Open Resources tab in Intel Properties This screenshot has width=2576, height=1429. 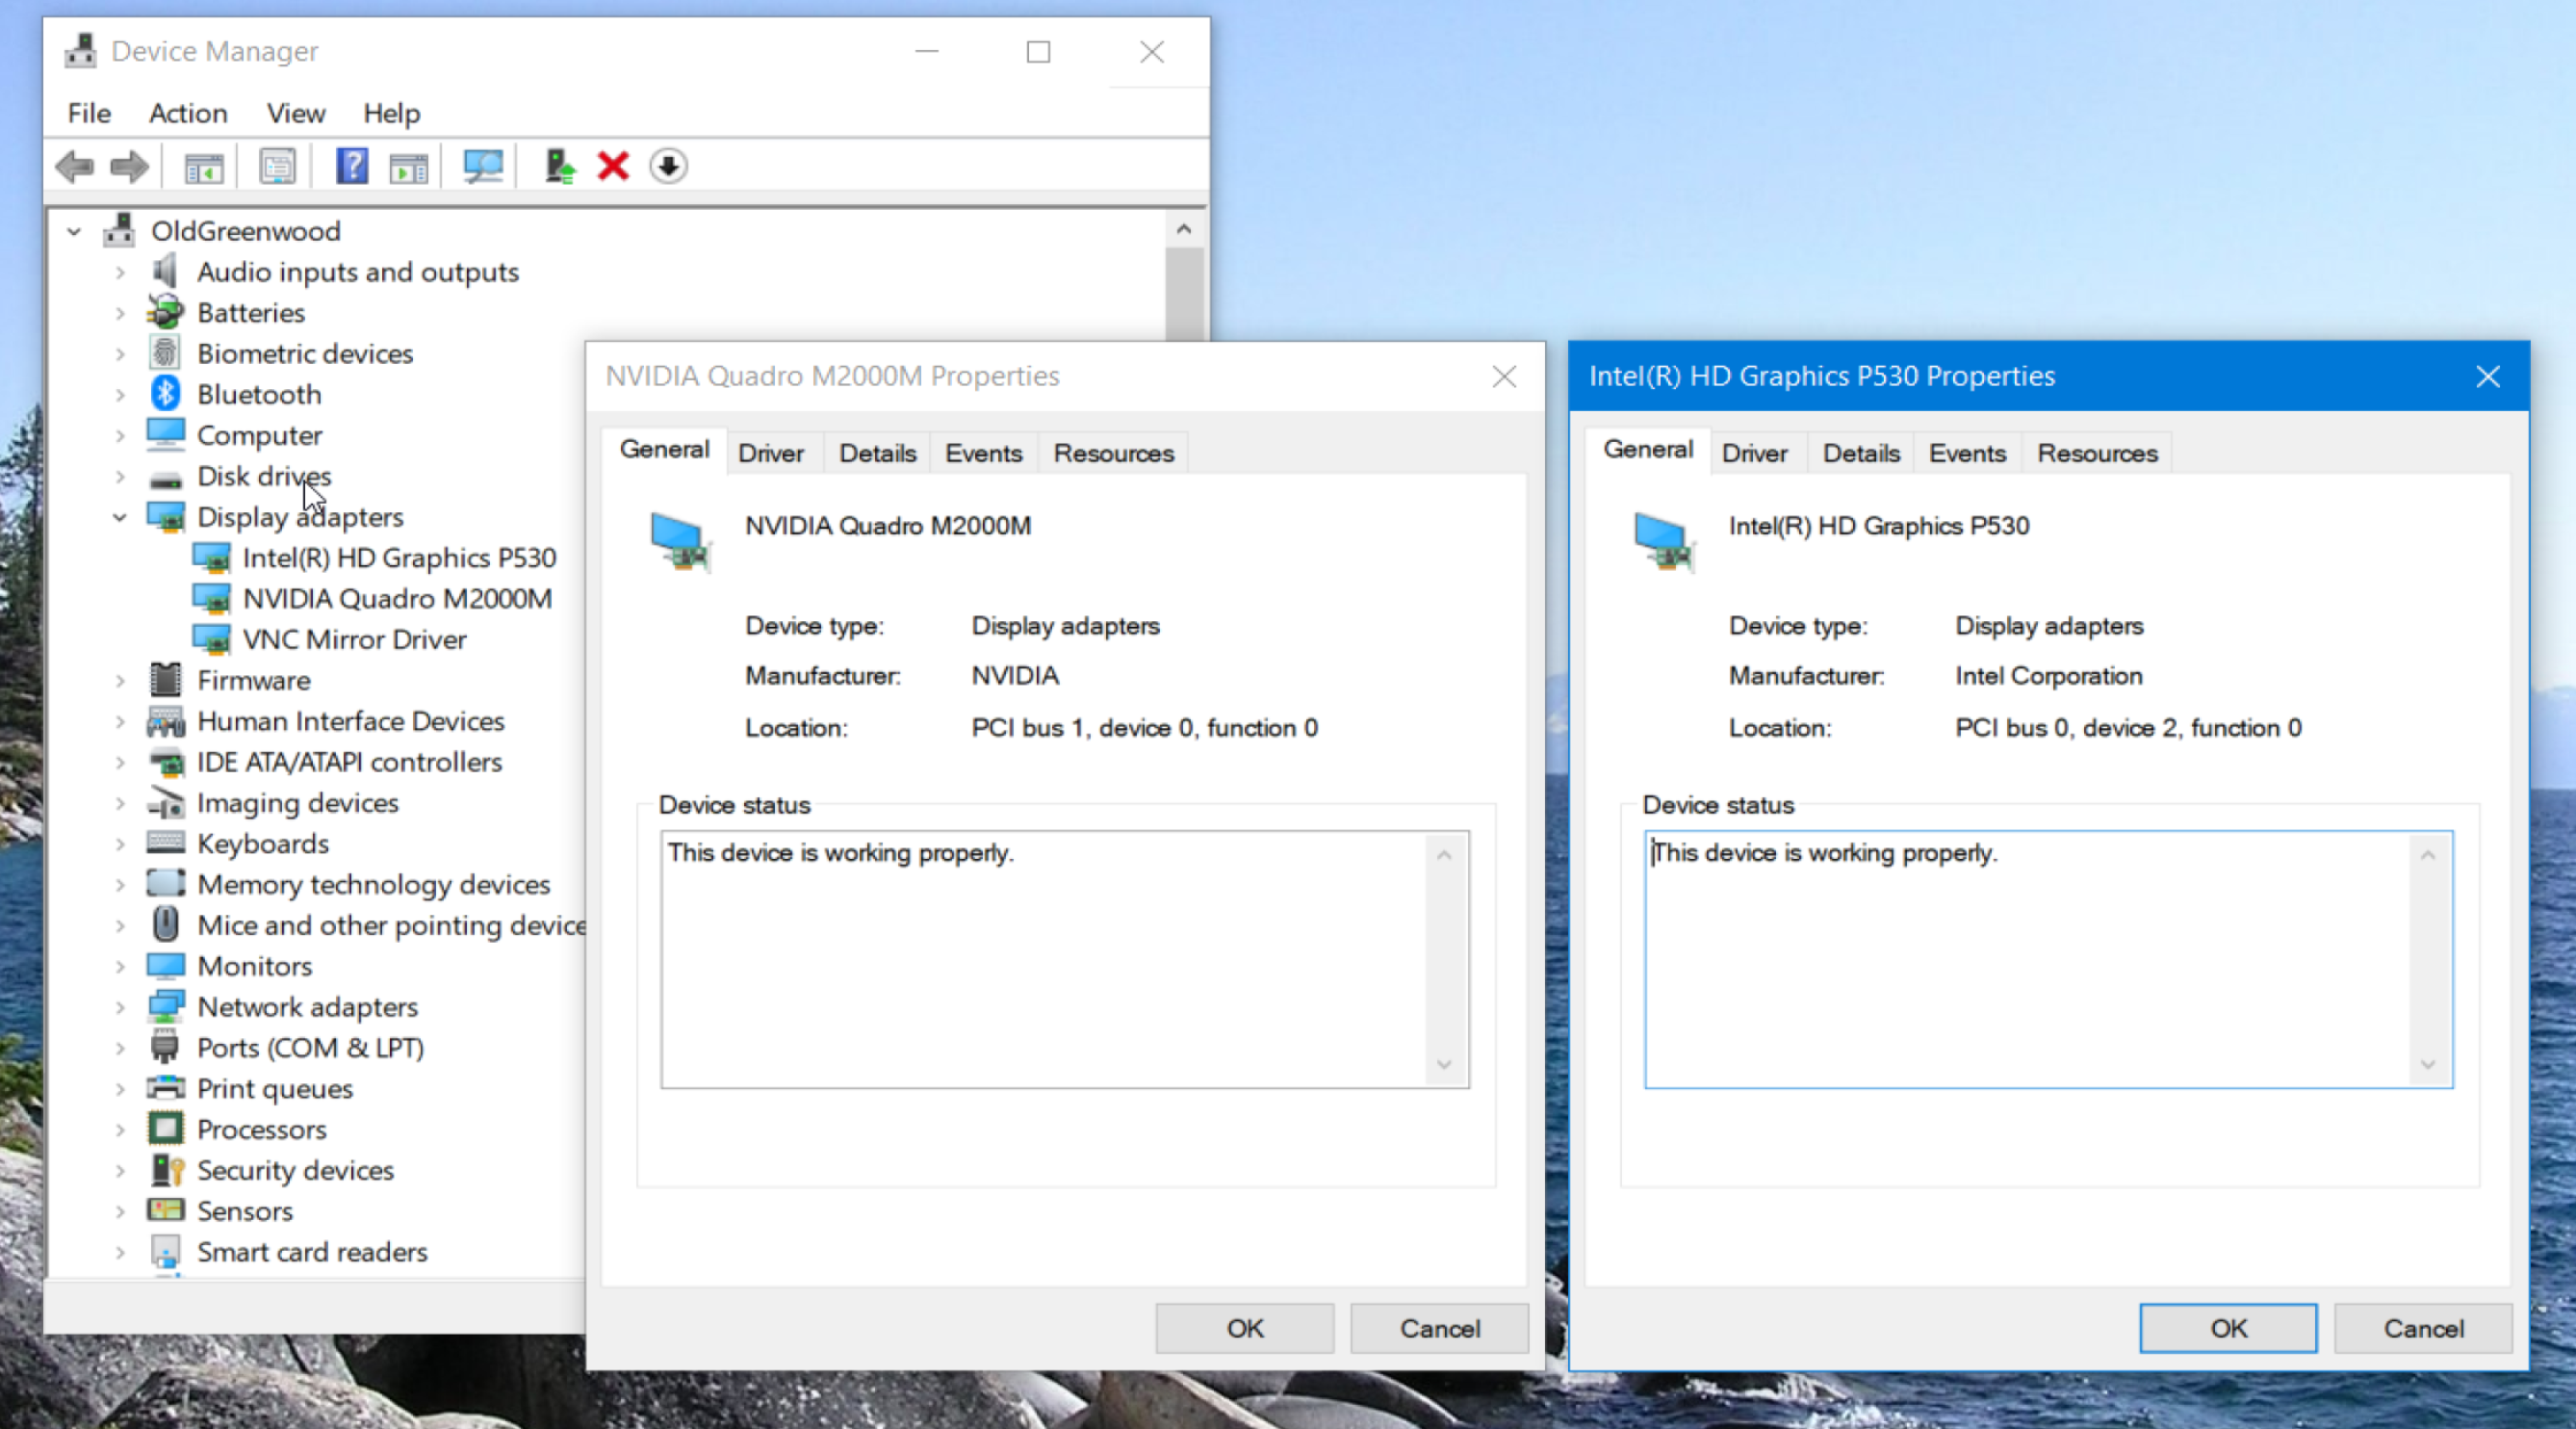(2097, 453)
